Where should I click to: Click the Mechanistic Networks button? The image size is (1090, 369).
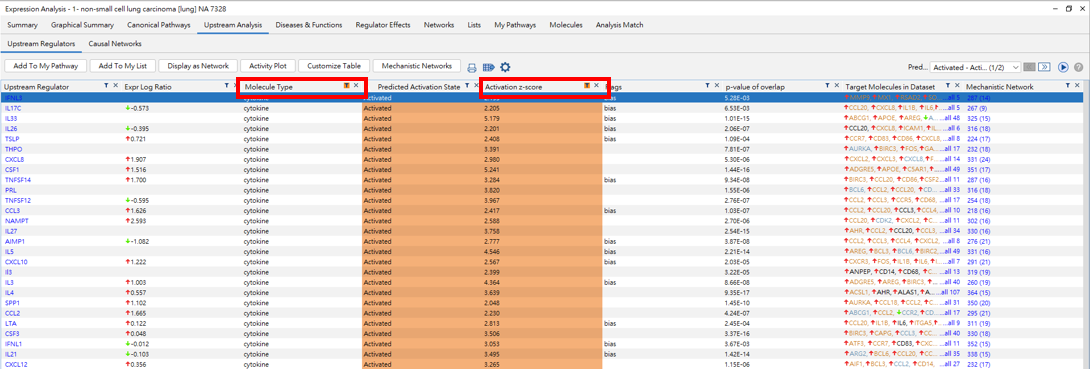point(416,66)
